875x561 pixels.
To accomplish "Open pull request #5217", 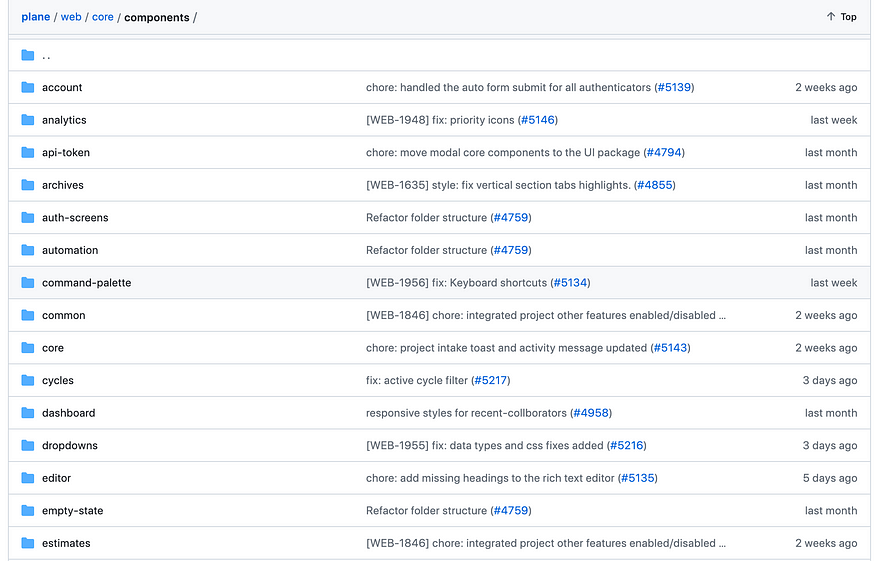I will pyautogui.click(x=491, y=381).
